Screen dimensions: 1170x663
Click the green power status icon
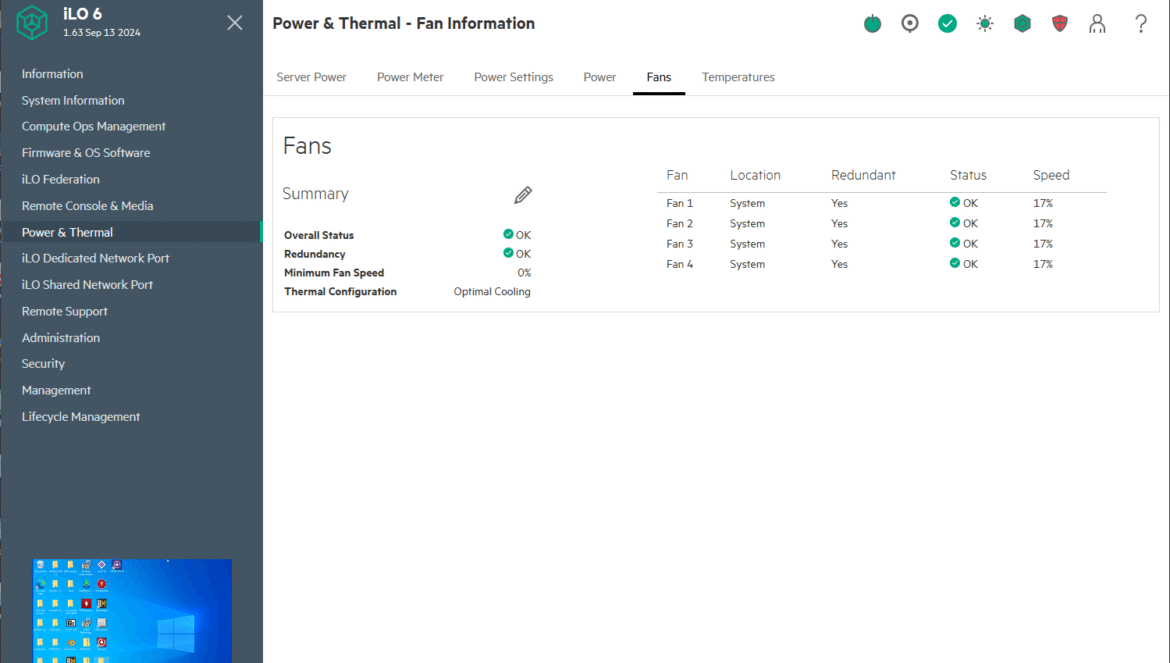click(872, 24)
